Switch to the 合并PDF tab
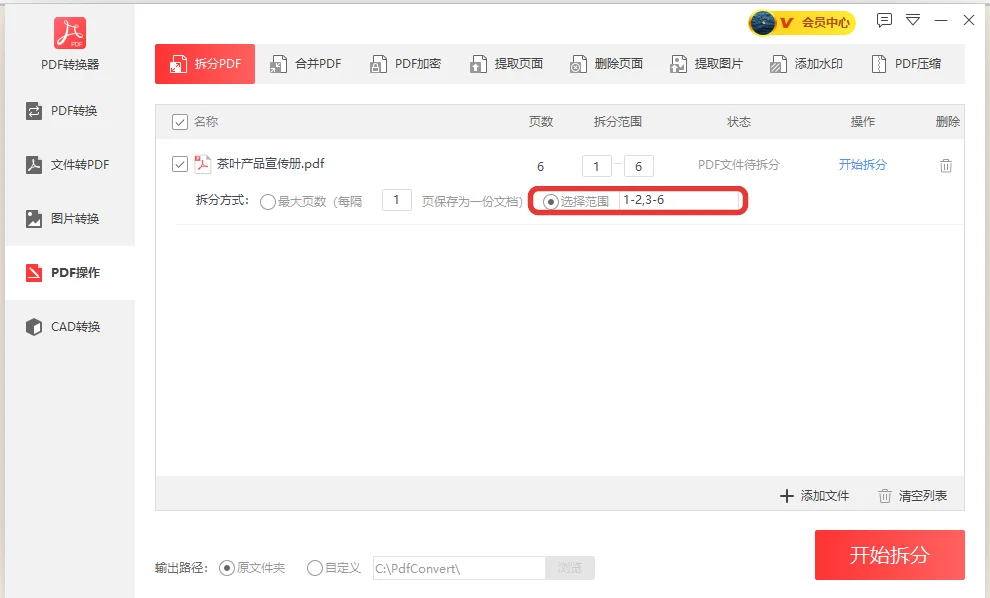The height and width of the screenshot is (598, 990). click(306, 64)
